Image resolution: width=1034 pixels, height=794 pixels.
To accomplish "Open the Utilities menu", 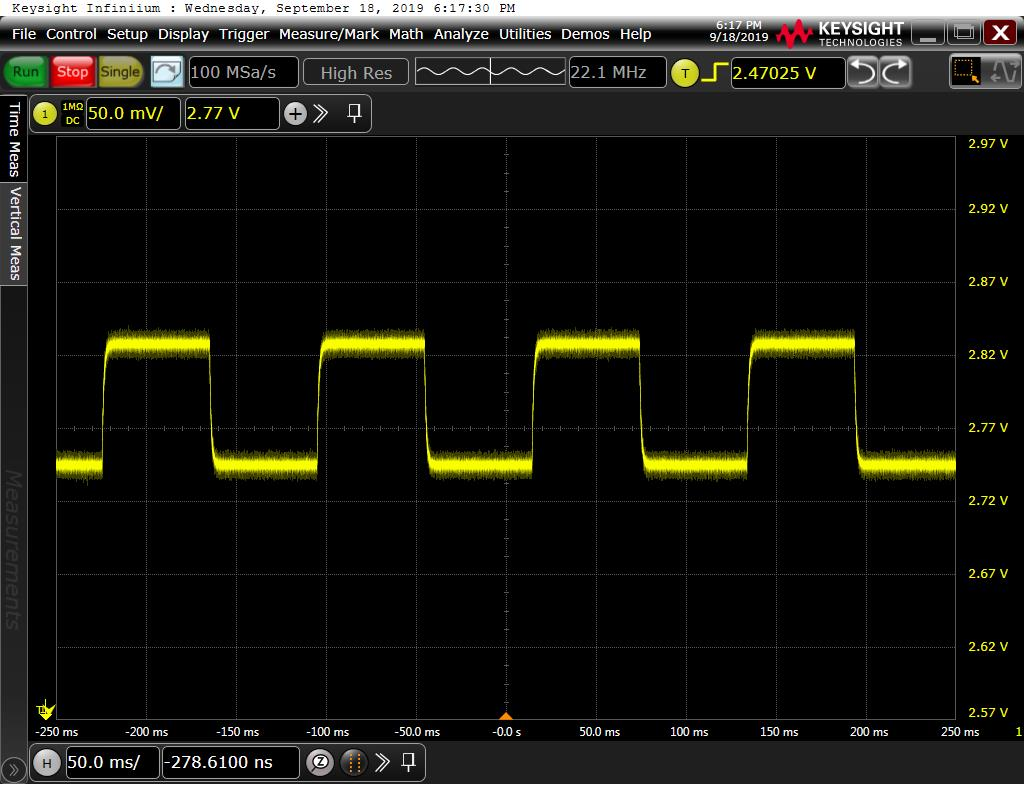I will tap(525, 34).
